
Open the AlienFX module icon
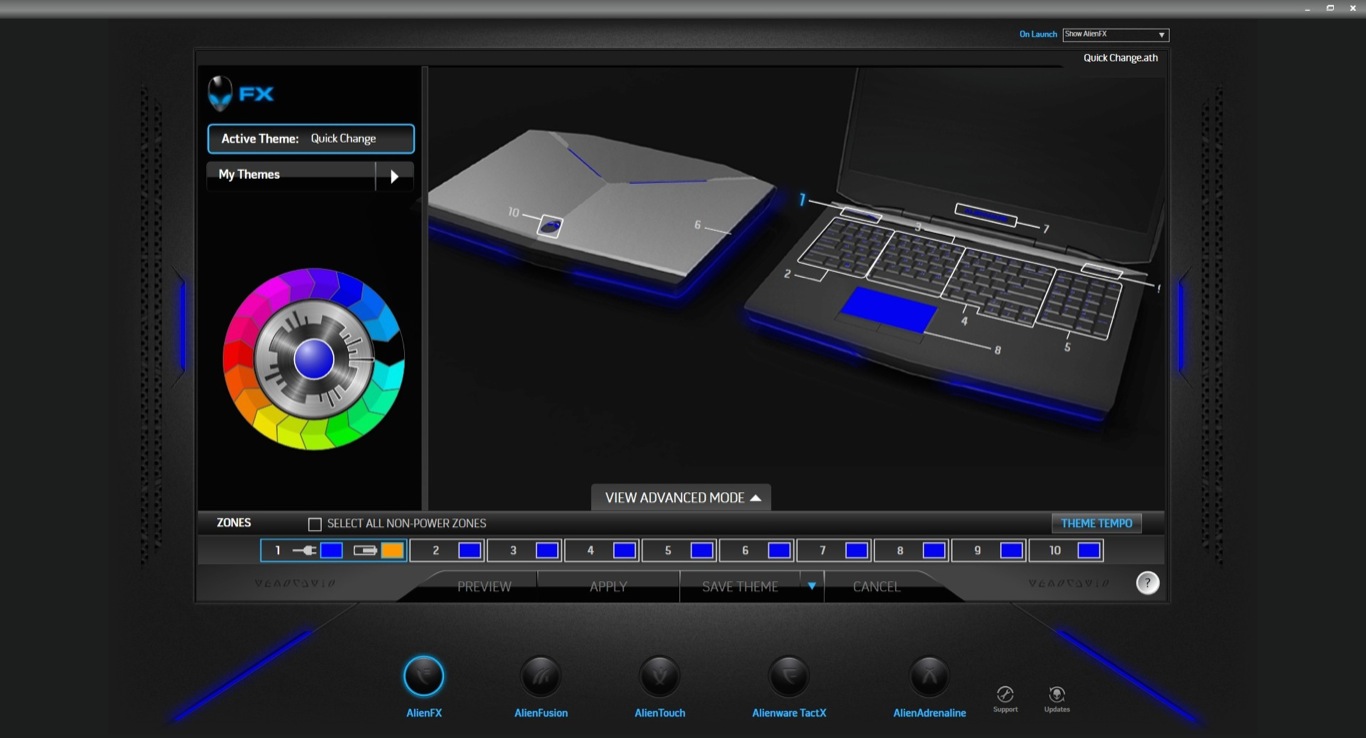click(424, 677)
